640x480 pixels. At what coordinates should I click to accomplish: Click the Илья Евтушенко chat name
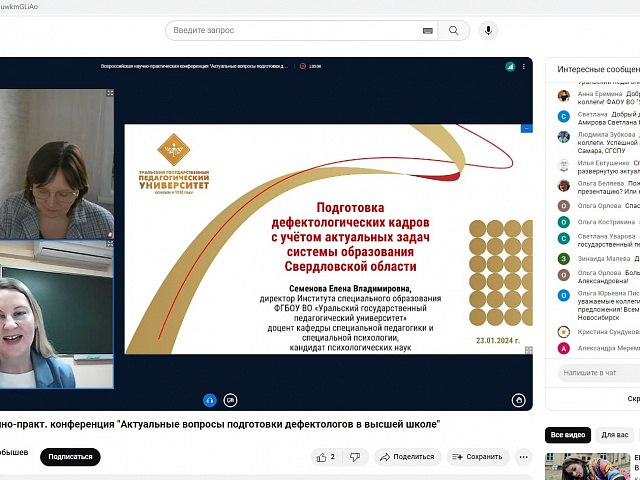[603, 163]
